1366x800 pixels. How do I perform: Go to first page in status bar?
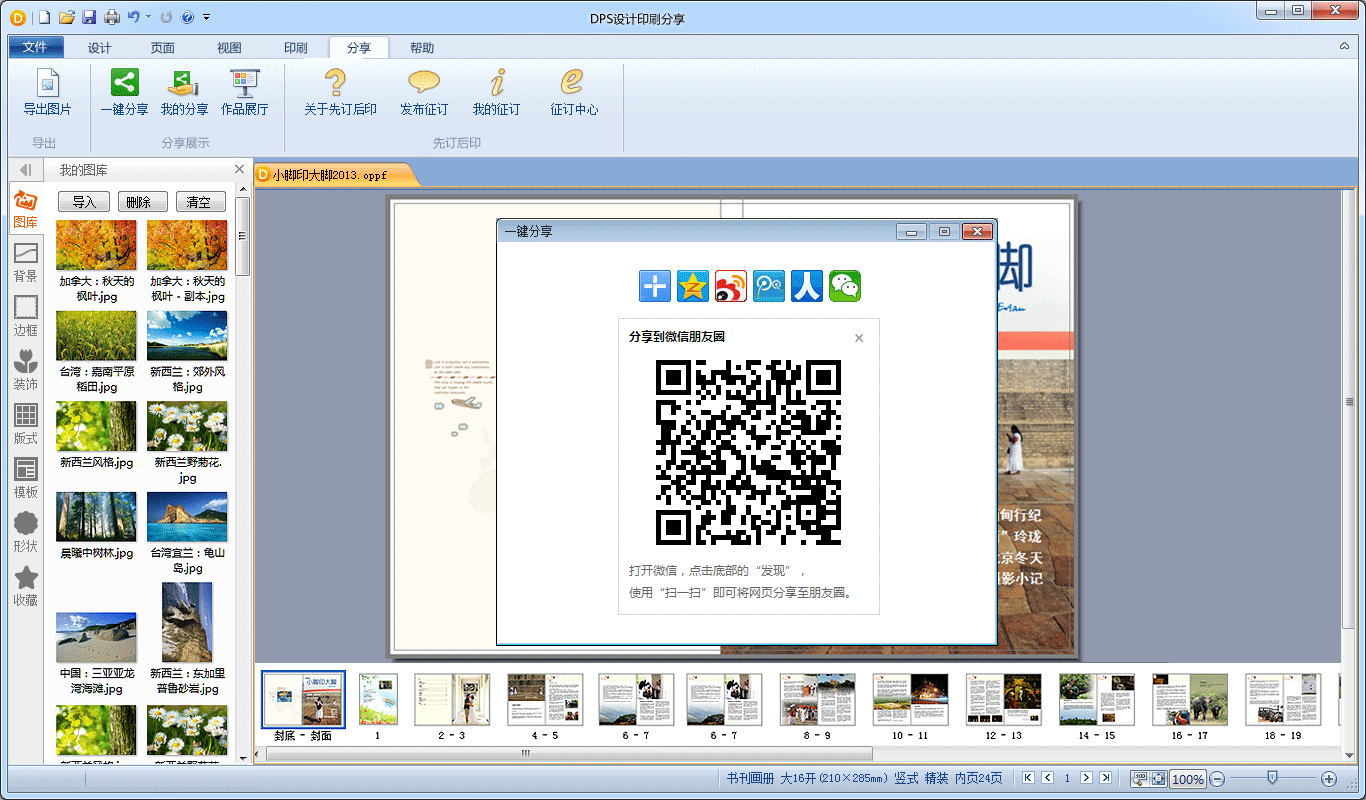pyautogui.click(x=1028, y=778)
